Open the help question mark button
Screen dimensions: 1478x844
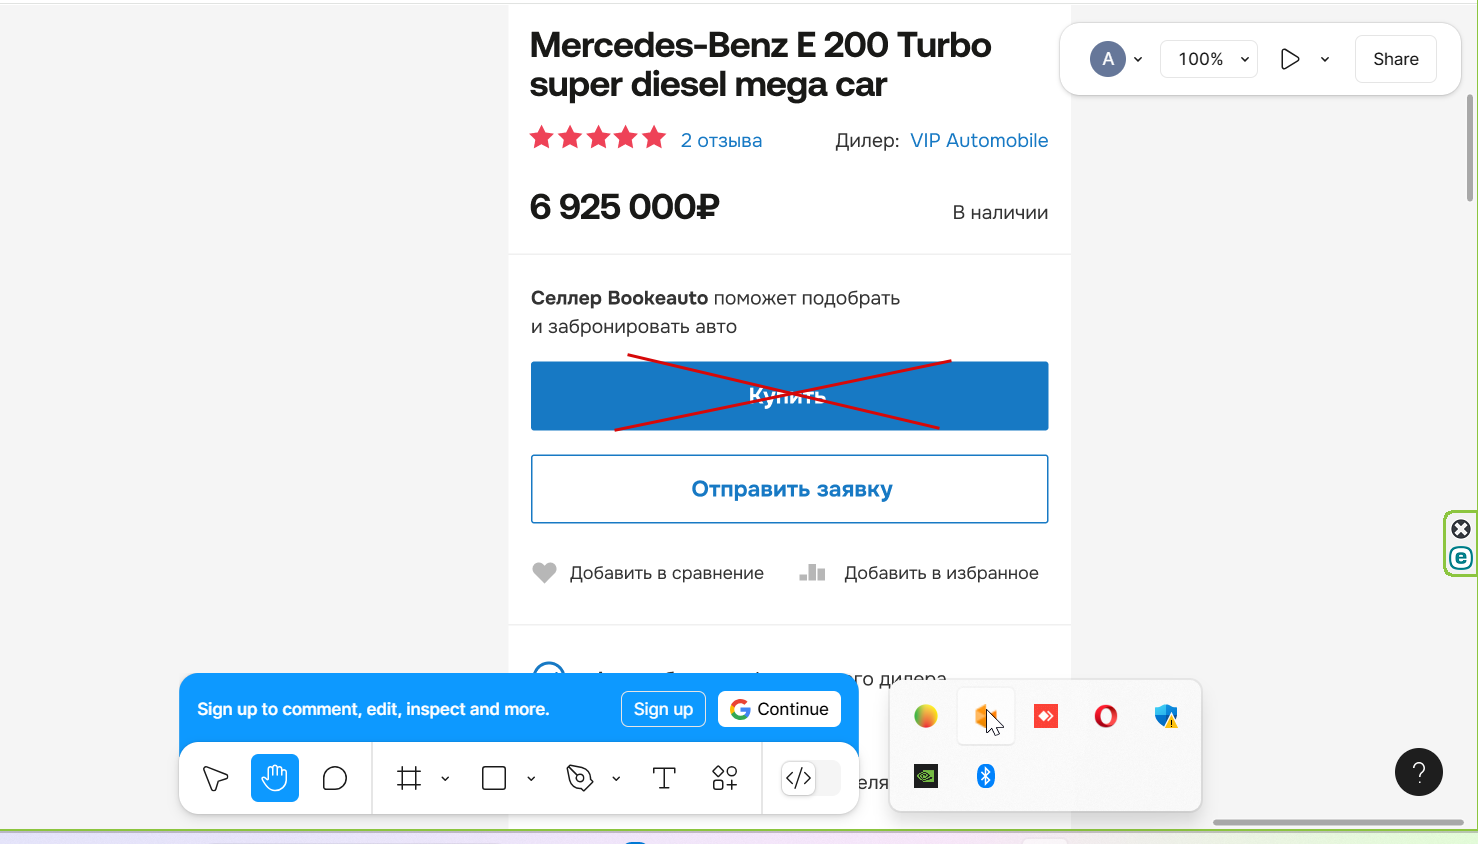(1419, 772)
